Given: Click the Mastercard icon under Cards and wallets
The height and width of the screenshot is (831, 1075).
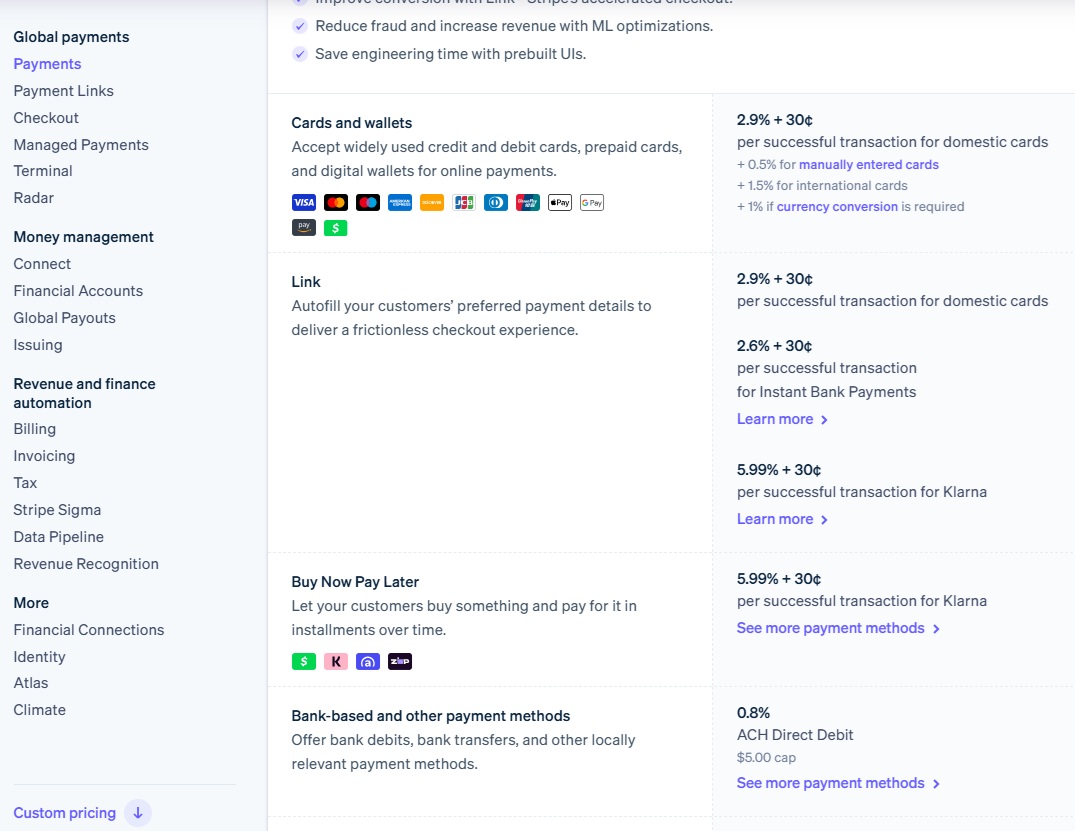Looking at the screenshot, I should (336, 202).
